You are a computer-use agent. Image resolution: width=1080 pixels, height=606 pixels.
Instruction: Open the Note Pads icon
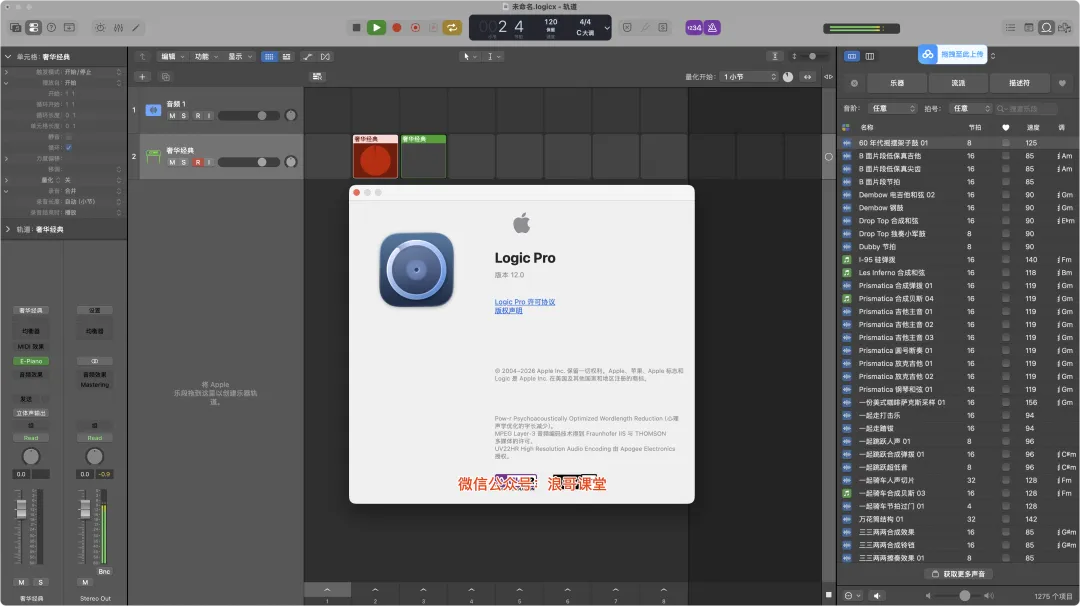click(x=1028, y=28)
